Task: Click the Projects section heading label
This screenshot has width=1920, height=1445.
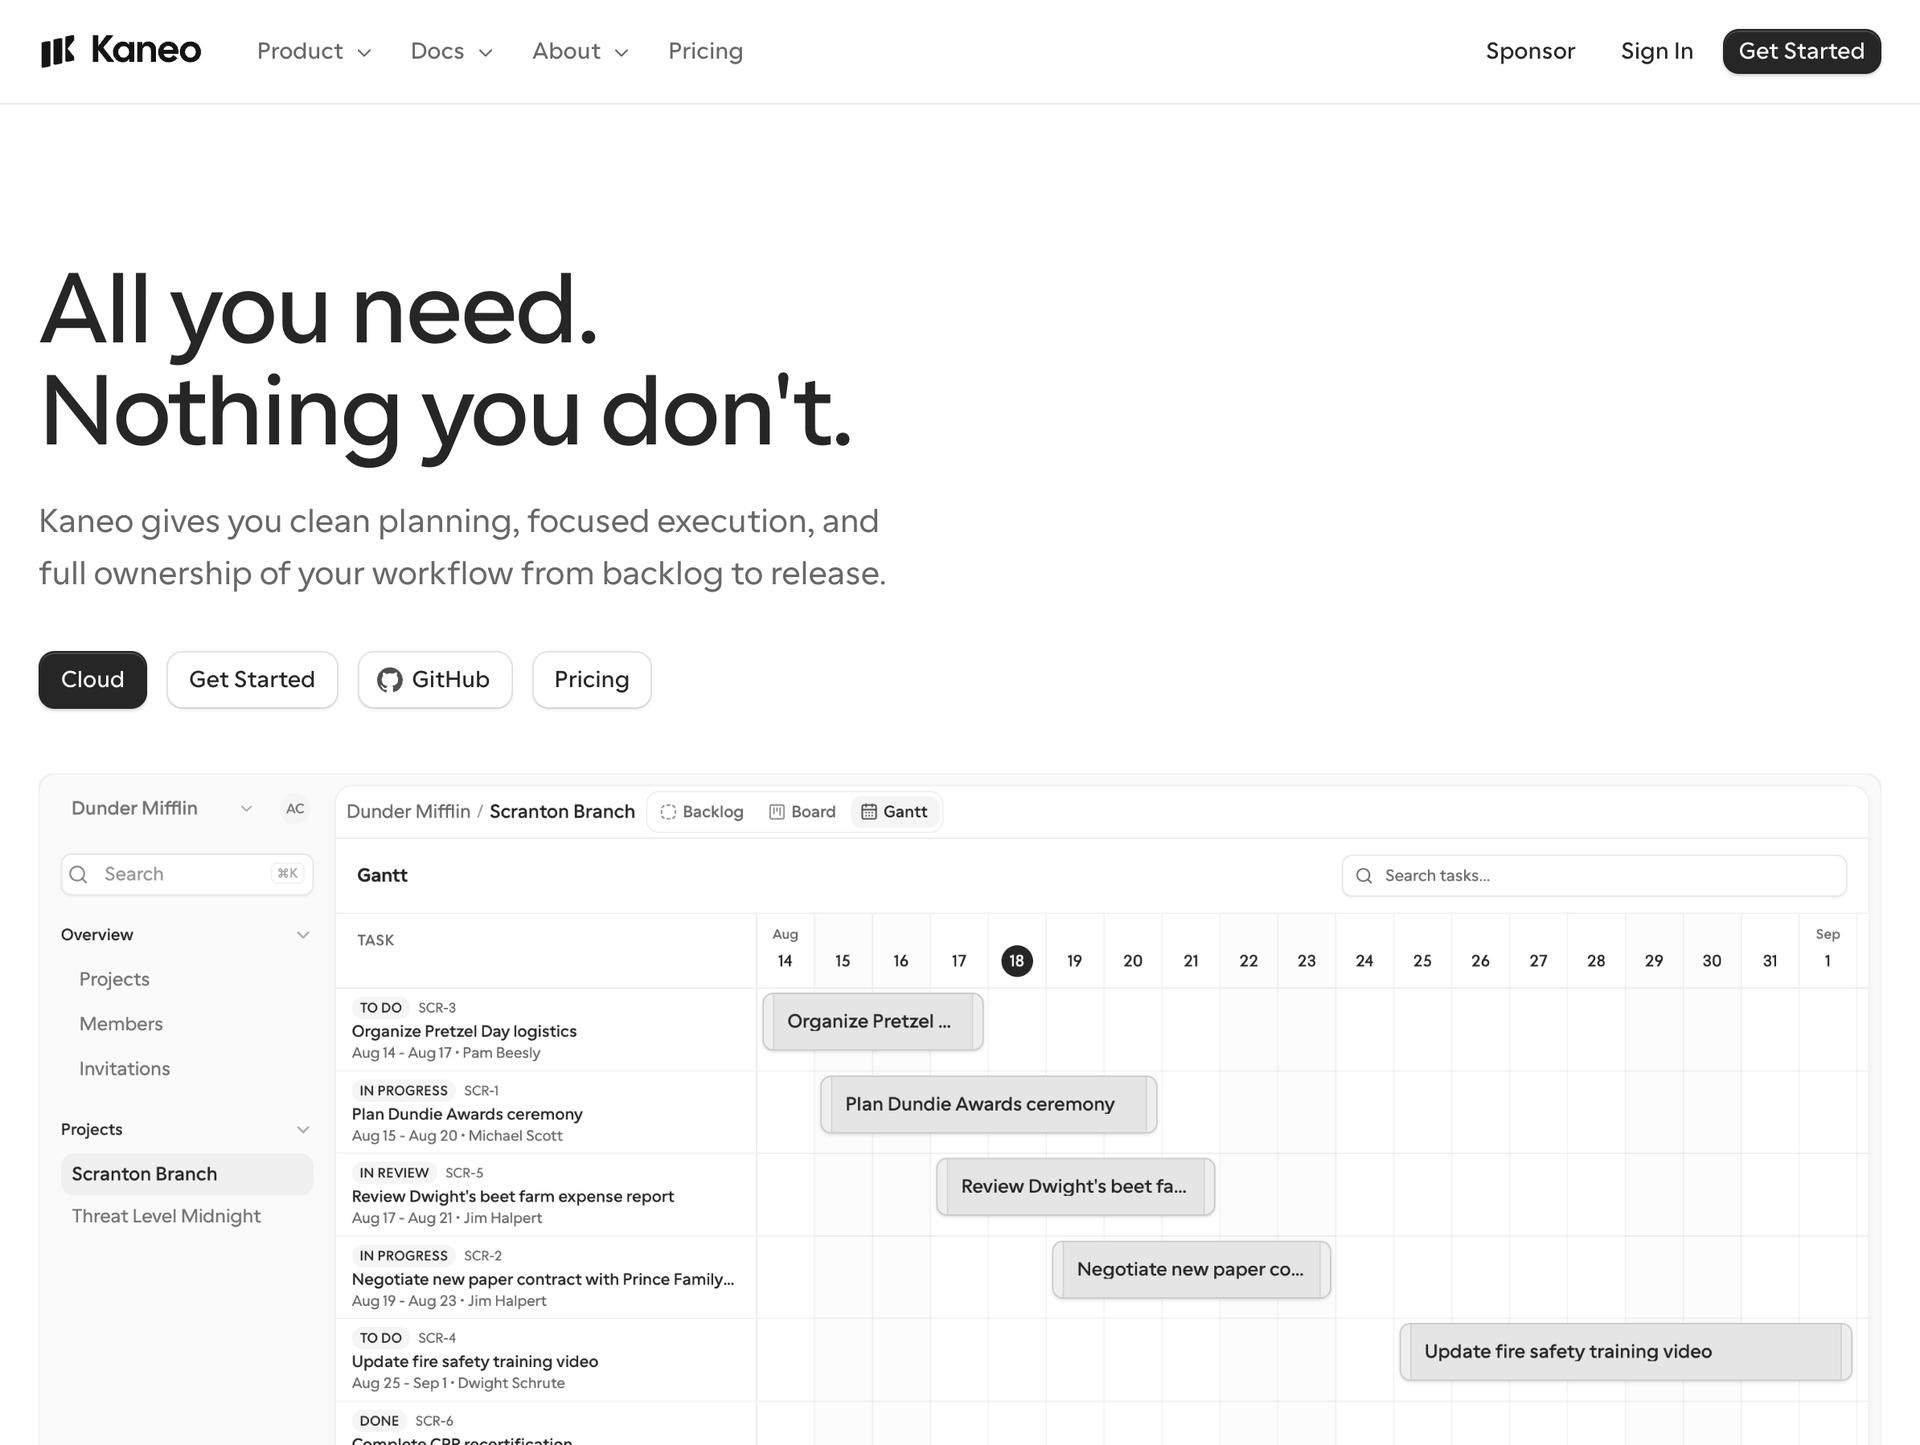Action: pos(92,1130)
